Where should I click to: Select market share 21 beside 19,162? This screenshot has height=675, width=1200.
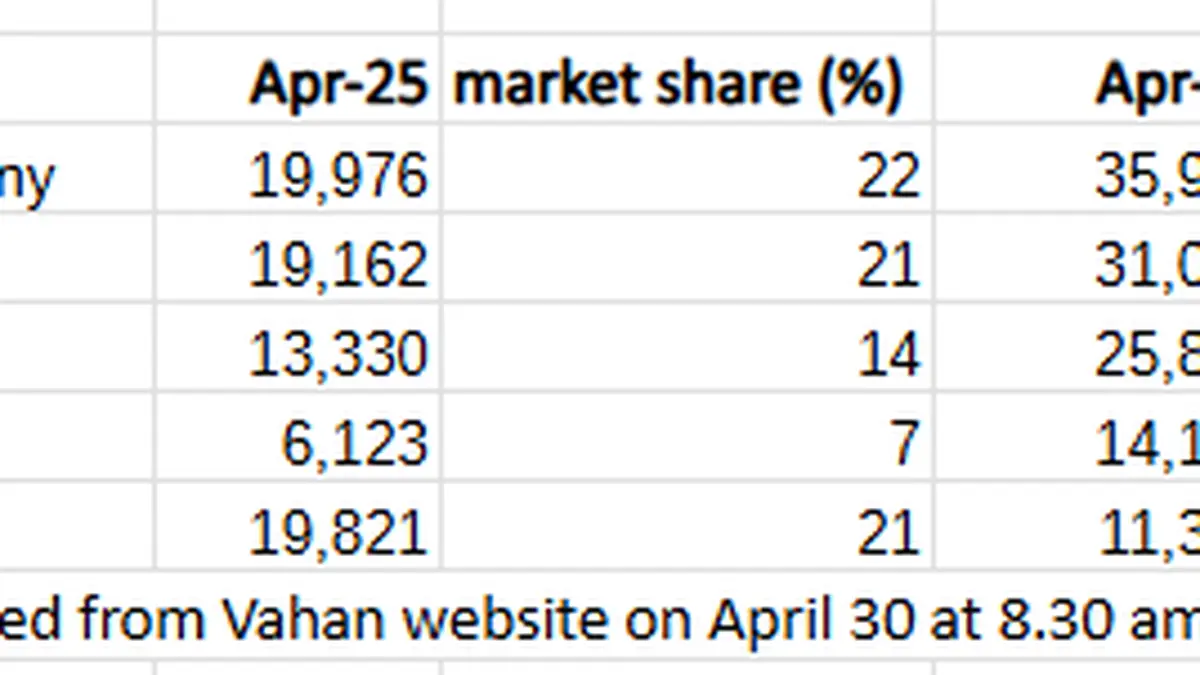(887, 265)
